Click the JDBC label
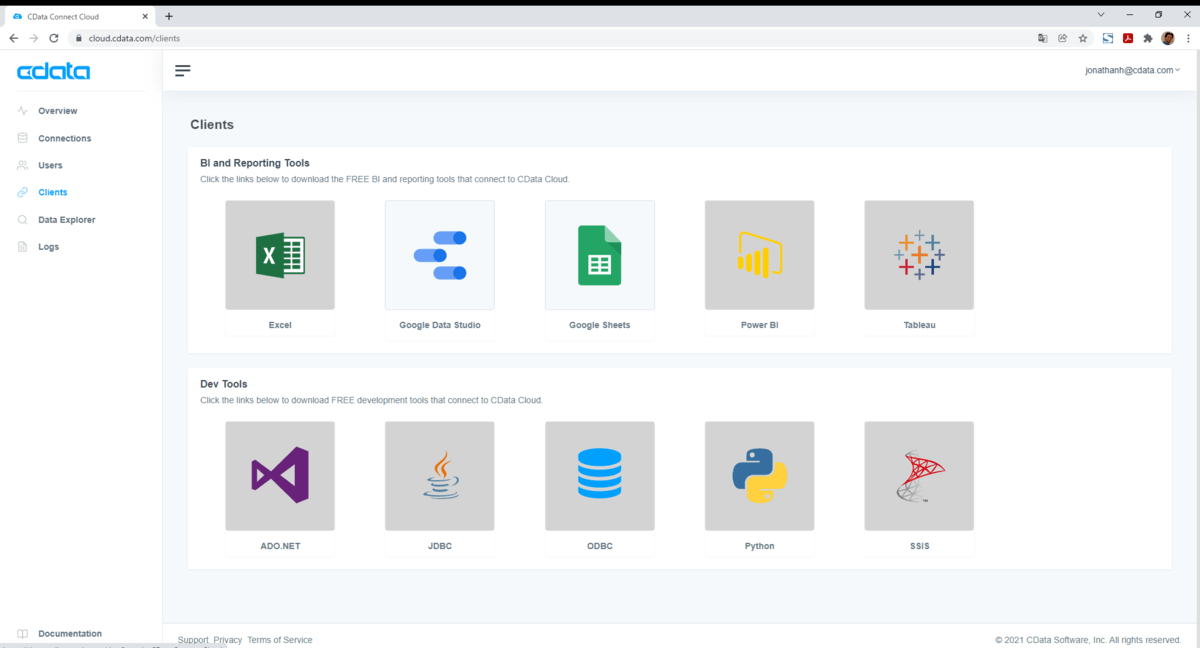The width and height of the screenshot is (1200, 648). (x=440, y=546)
